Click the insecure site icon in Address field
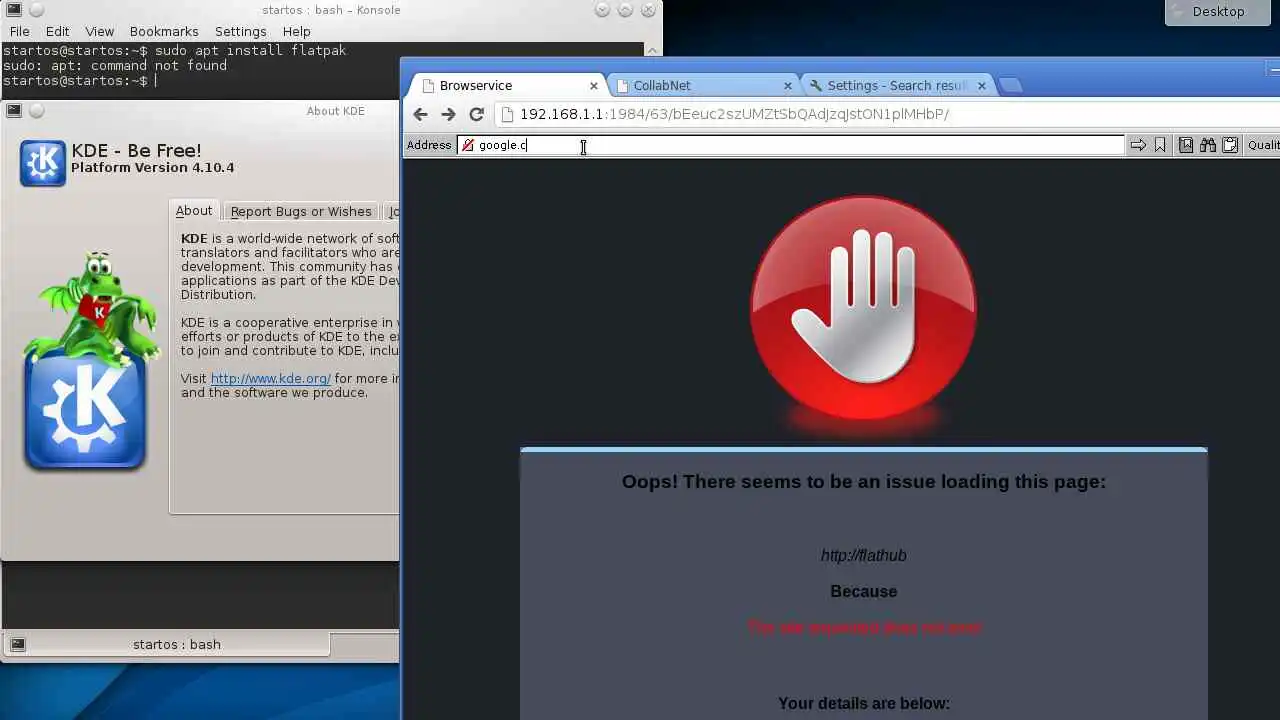This screenshot has width=1280, height=720. [468, 145]
